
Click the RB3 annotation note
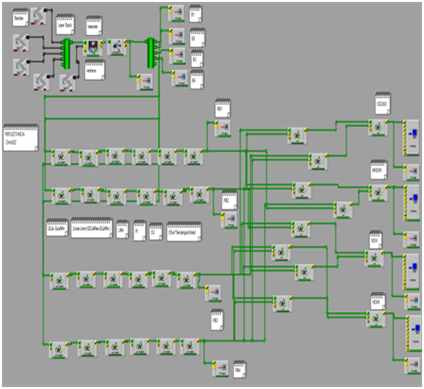pyautogui.click(x=217, y=320)
